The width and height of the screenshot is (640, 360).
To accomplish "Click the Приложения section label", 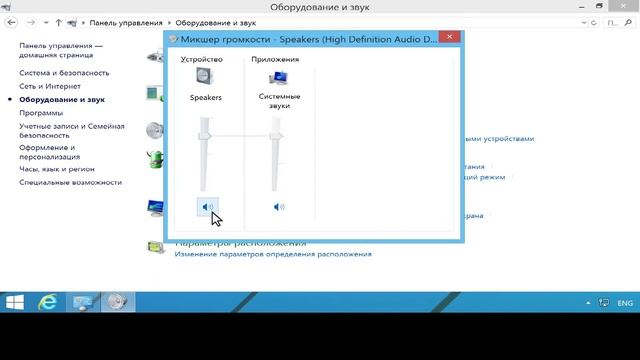I will coord(275,59).
